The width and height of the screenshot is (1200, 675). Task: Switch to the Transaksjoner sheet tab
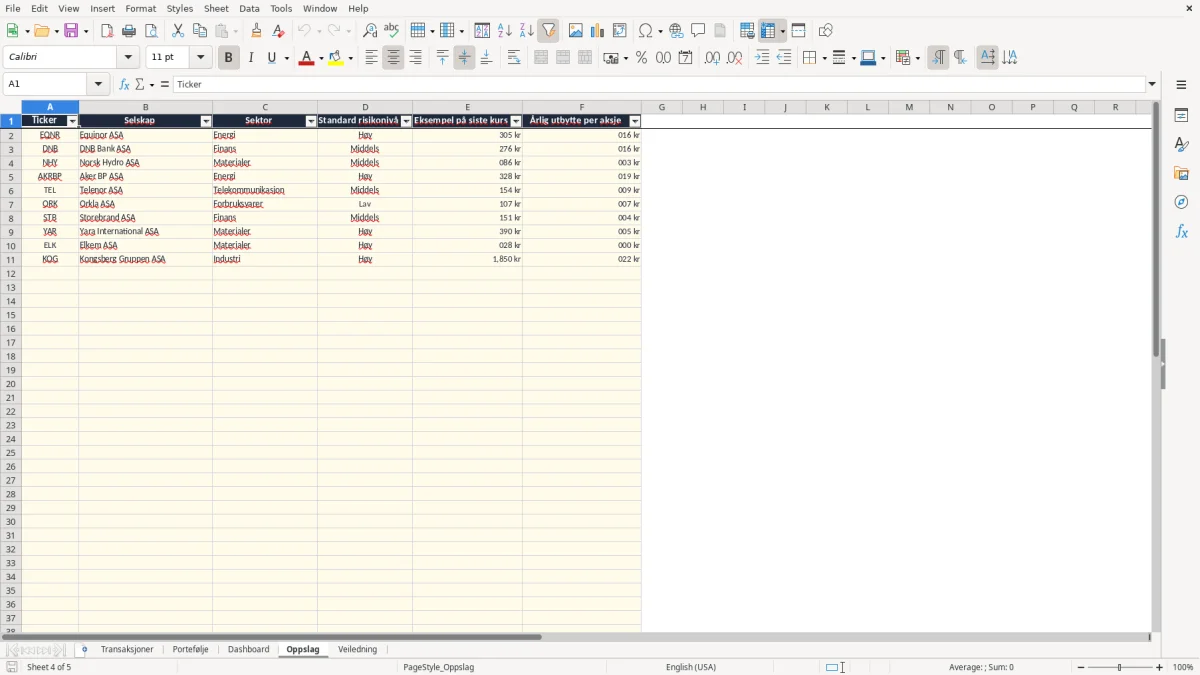127,649
